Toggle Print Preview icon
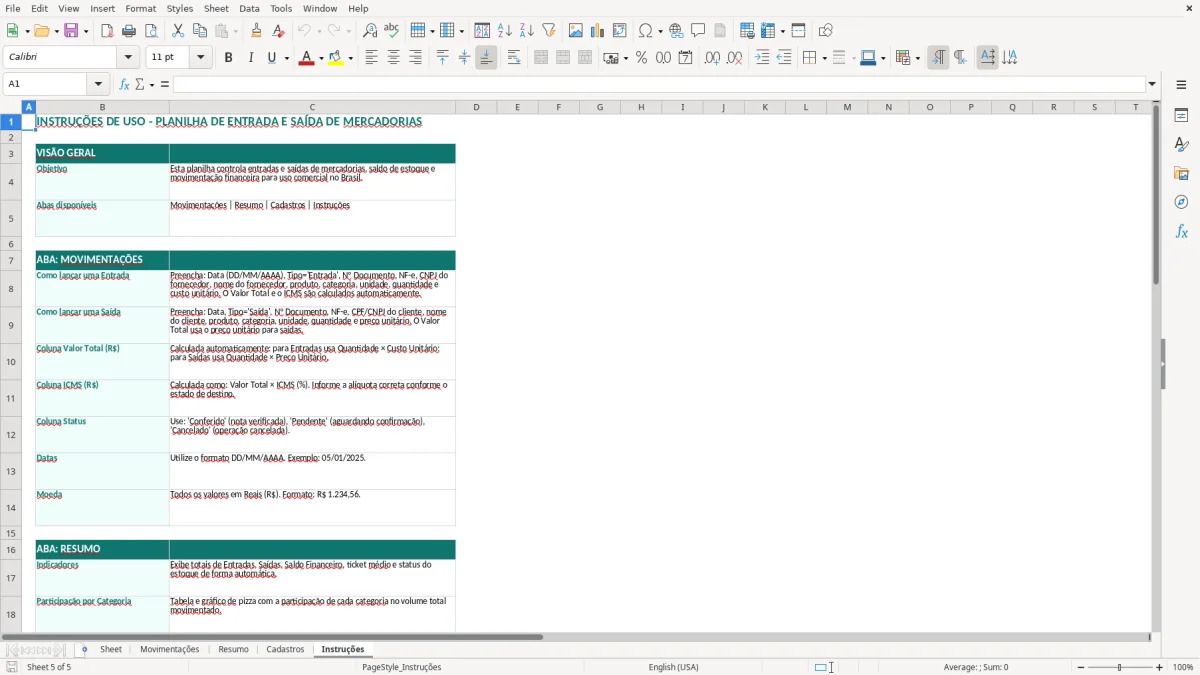The width and height of the screenshot is (1200, 675). click(x=151, y=31)
